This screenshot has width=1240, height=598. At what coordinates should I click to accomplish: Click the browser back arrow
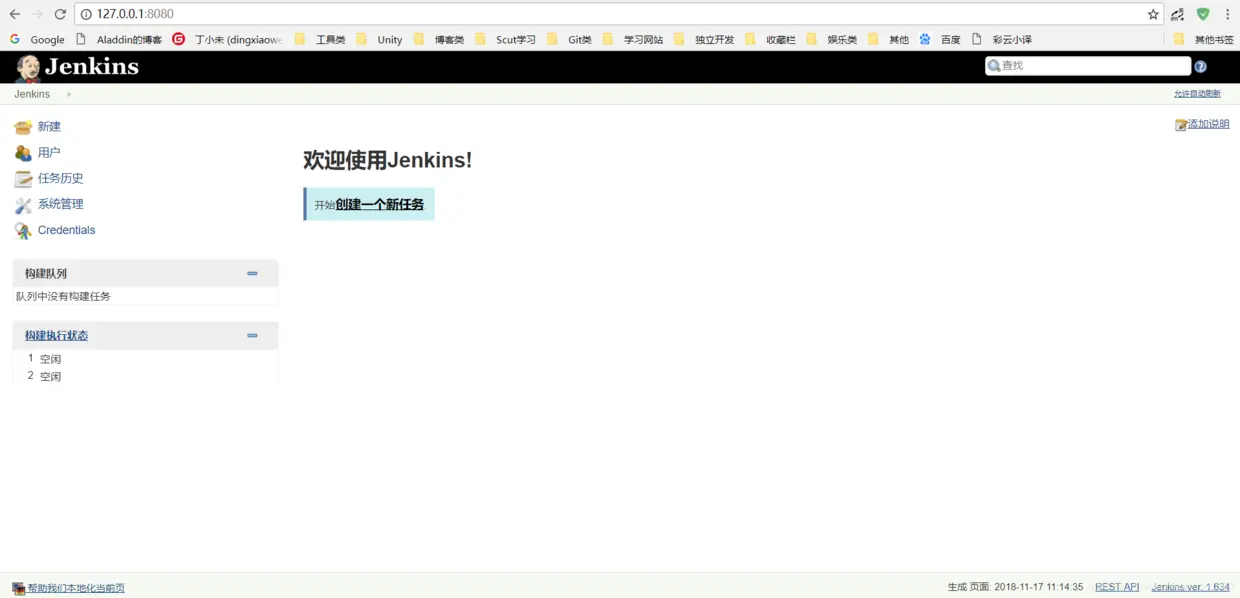[14, 14]
